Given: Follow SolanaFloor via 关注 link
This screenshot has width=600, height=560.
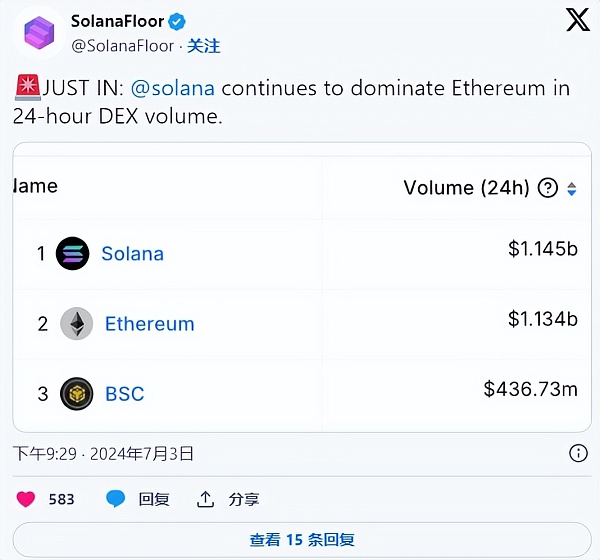Looking at the screenshot, I should pos(204,46).
